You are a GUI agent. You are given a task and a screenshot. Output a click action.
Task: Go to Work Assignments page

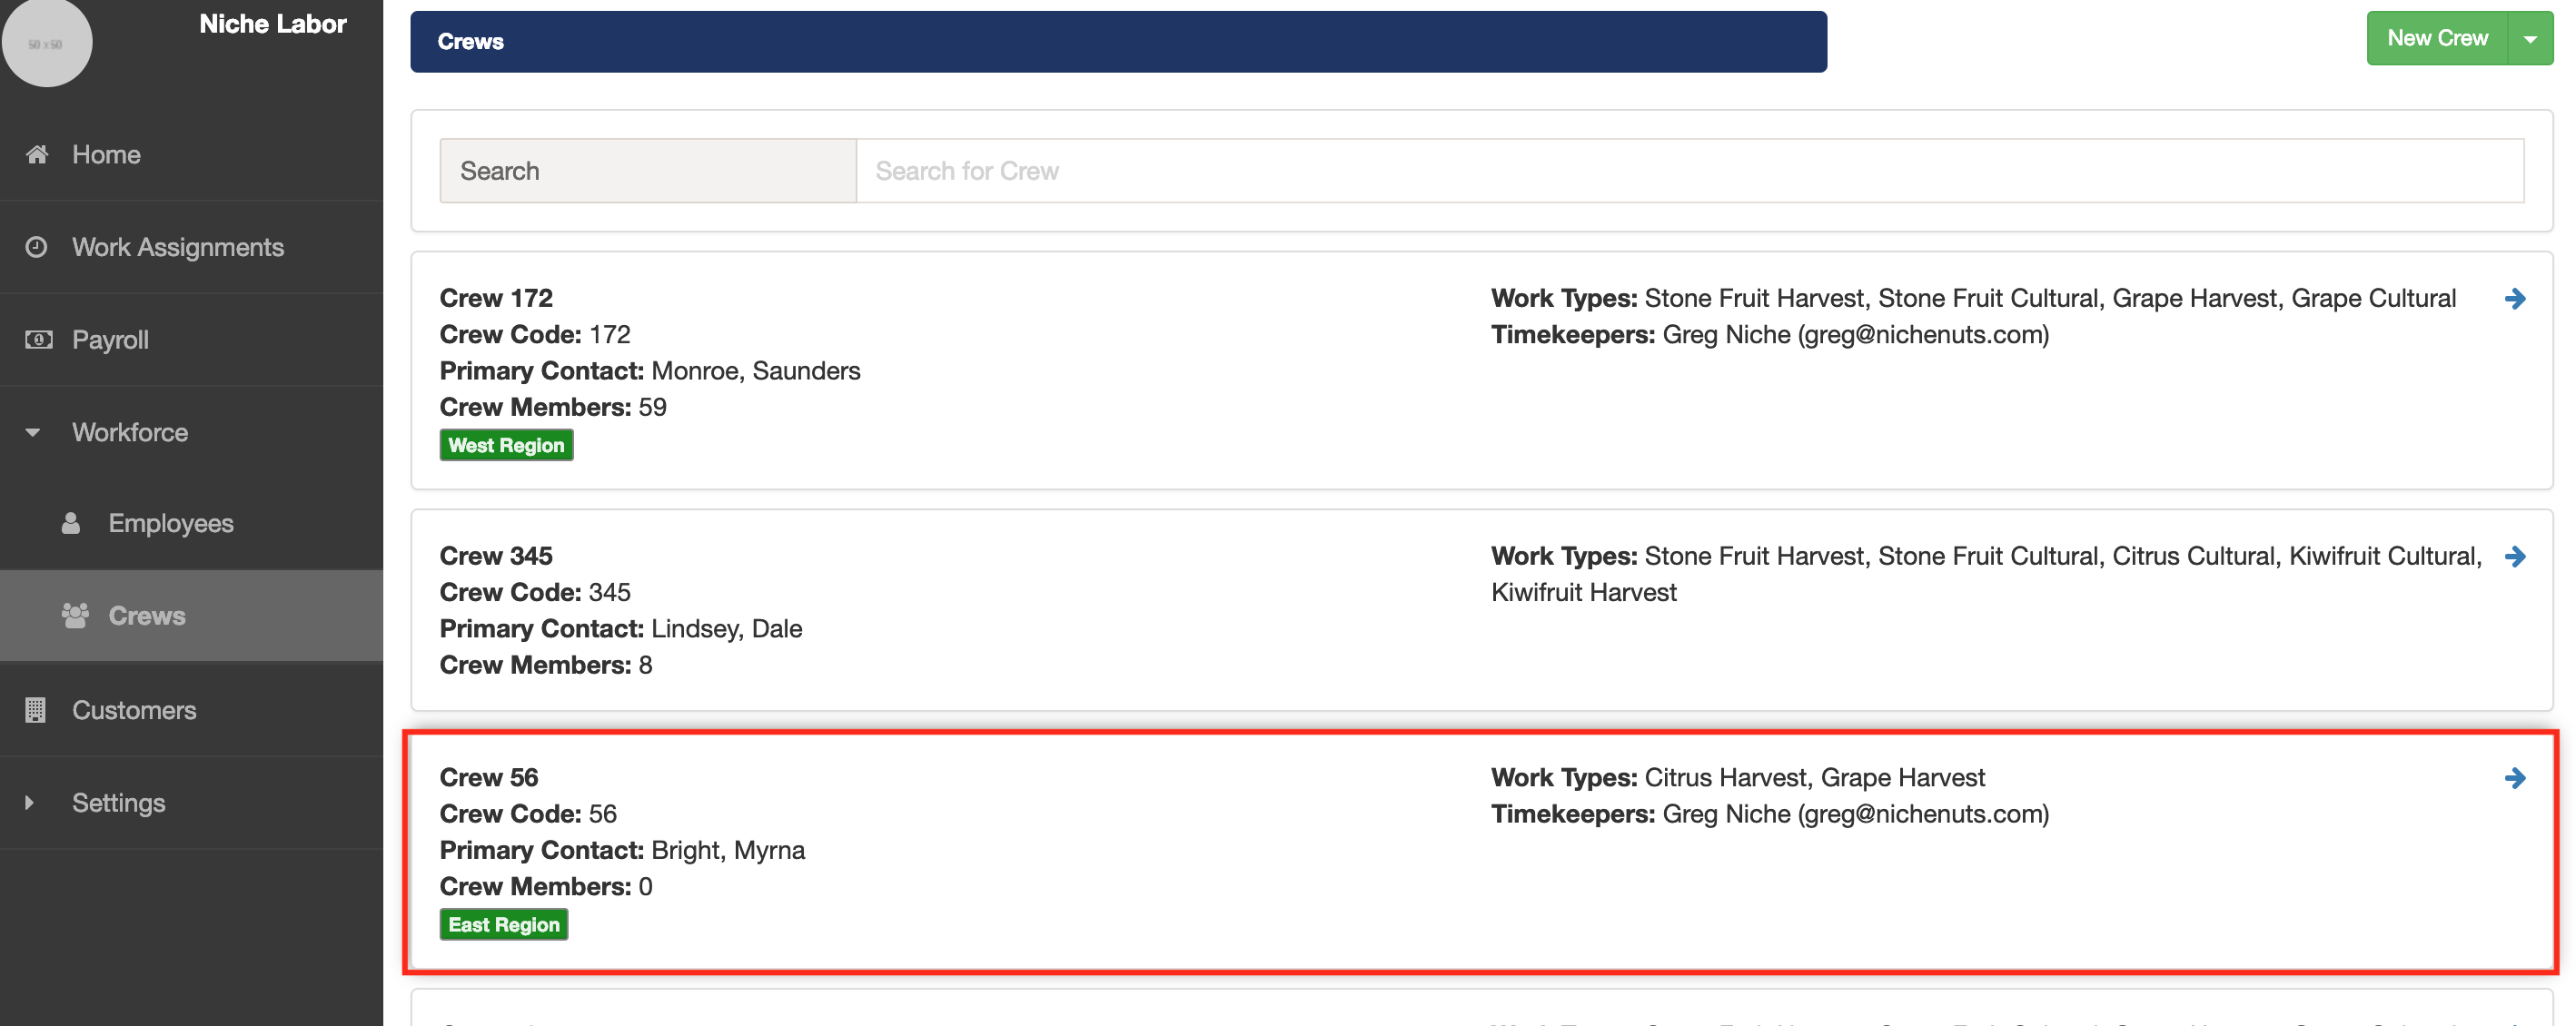178,247
